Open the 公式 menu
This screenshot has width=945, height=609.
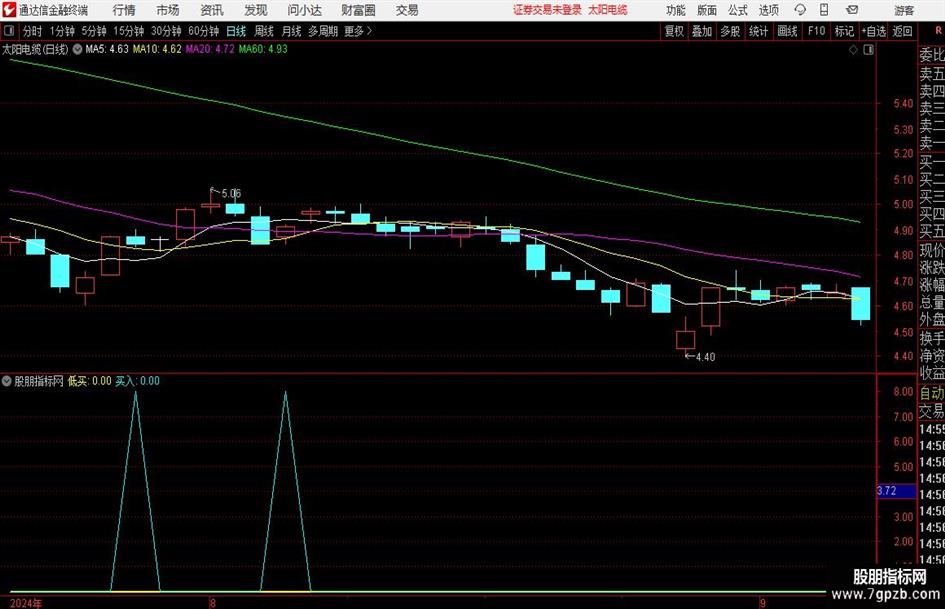(x=738, y=10)
